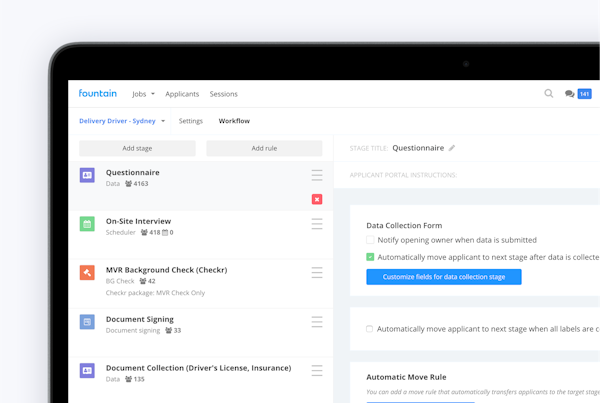Expand Delivery Driver - Sydney job selector arrow
Screen dimensions: 600x403
[163, 121]
